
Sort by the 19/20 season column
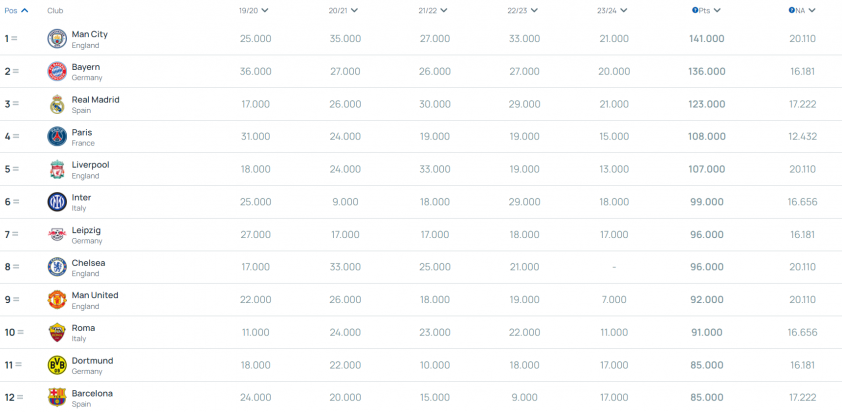tap(254, 10)
